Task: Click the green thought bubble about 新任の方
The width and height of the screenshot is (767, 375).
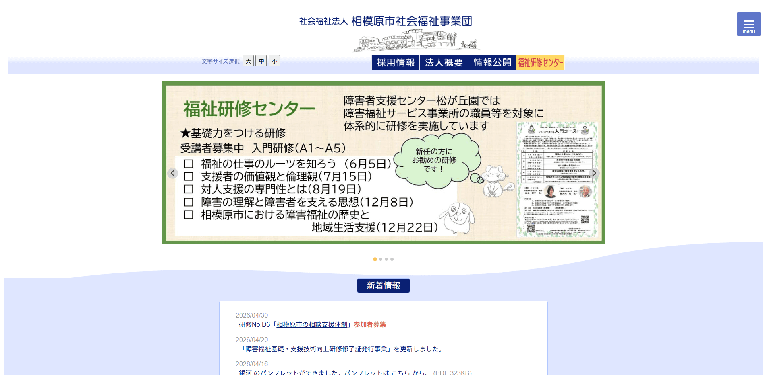Action: [437, 161]
